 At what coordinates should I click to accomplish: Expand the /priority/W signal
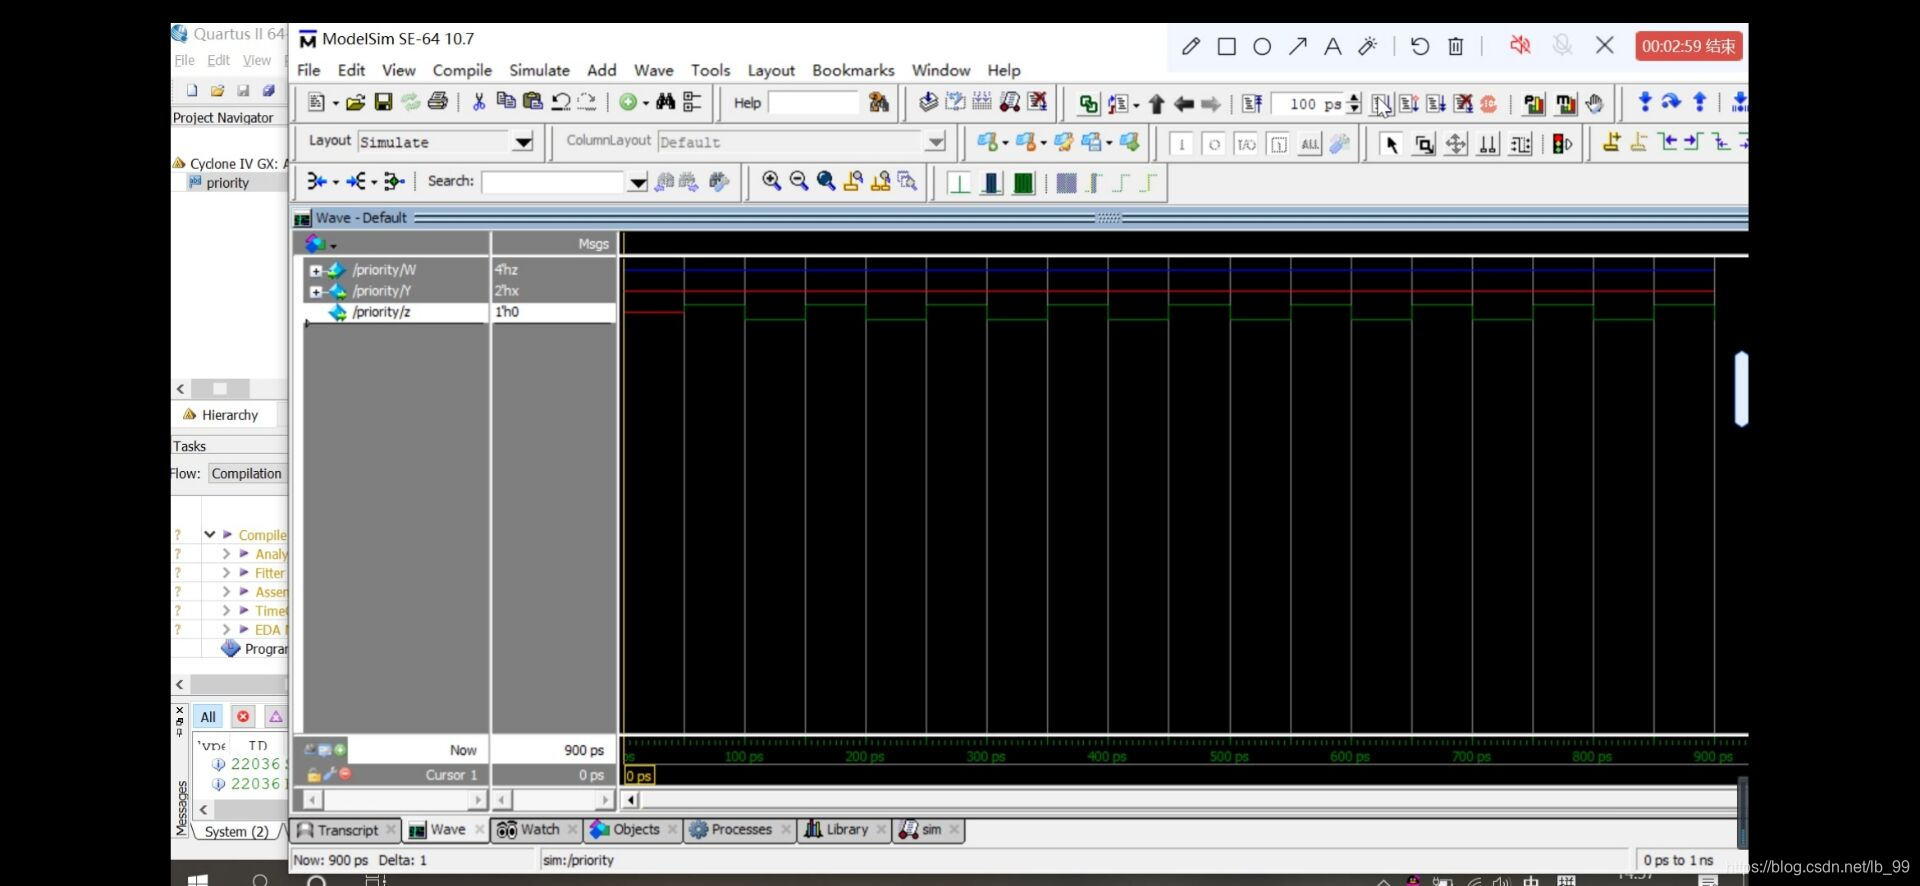(316, 270)
